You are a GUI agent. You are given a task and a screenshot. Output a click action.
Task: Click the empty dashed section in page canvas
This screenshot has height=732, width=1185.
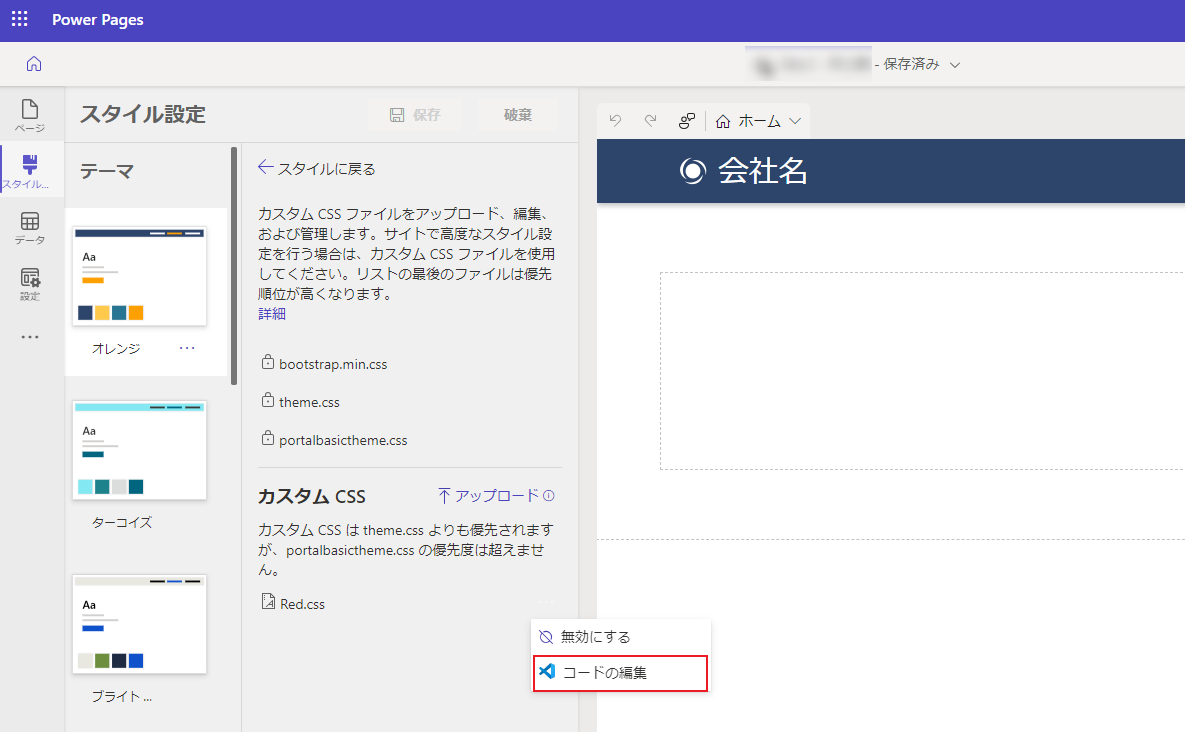tap(922, 371)
